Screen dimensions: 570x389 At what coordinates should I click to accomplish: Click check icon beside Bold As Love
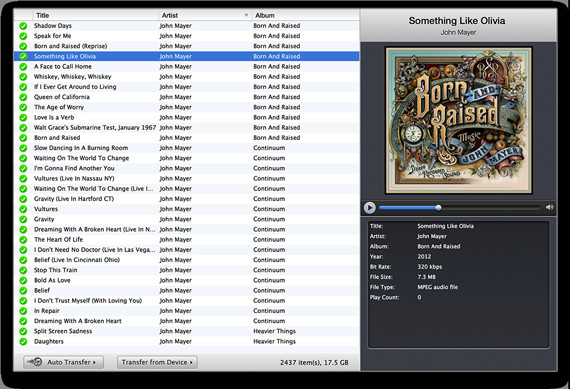(x=23, y=280)
